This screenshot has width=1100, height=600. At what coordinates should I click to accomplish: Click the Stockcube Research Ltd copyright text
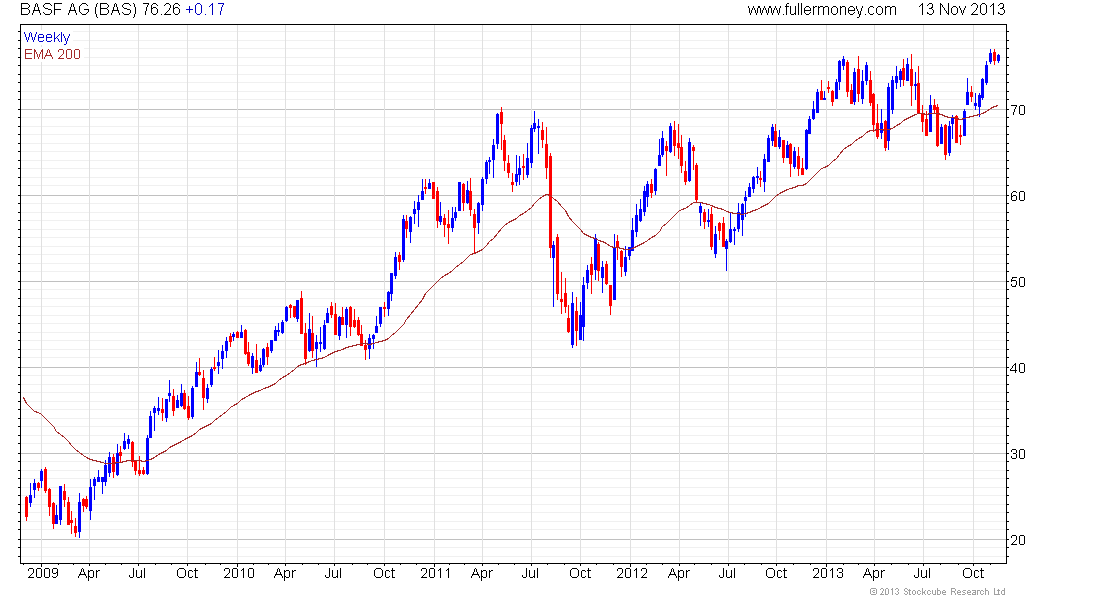pos(937,592)
